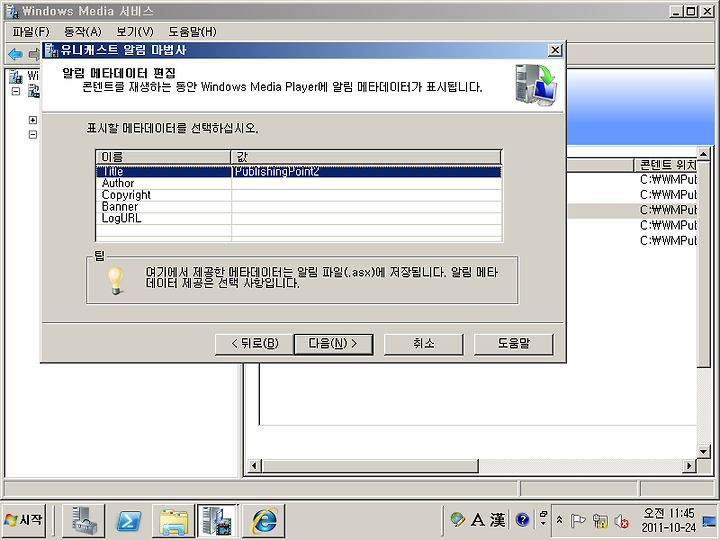Click horizontal scrollbar right arrow

(x=688, y=466)
